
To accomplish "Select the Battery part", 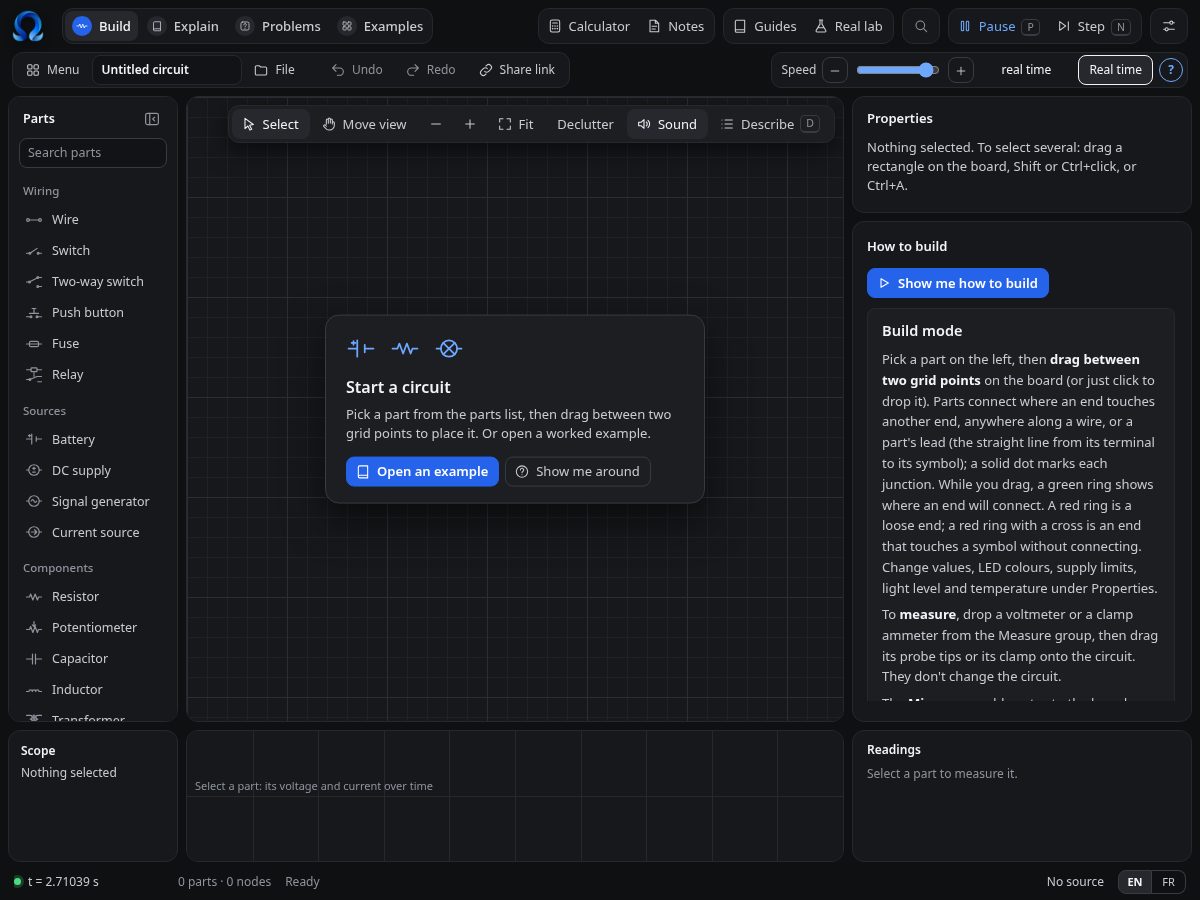I will pyautogui.click(x=93, y=439).
